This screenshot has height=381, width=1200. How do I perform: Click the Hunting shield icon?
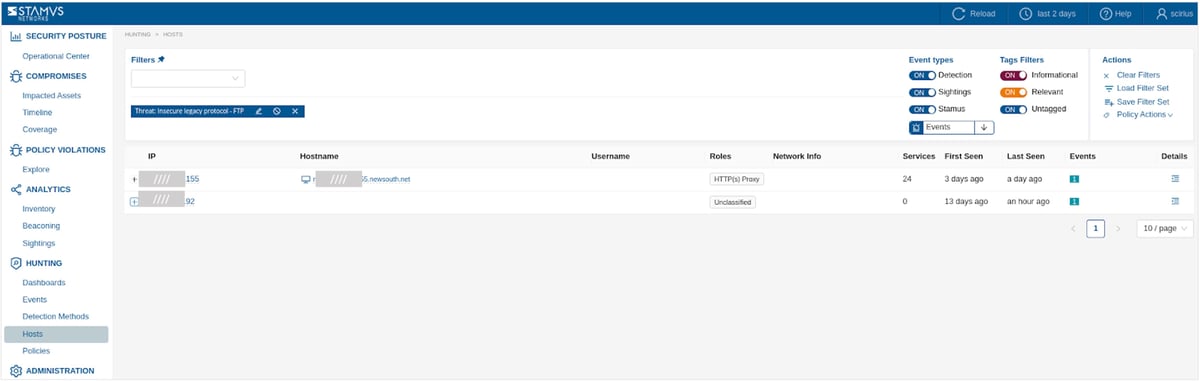pos(15,263)
